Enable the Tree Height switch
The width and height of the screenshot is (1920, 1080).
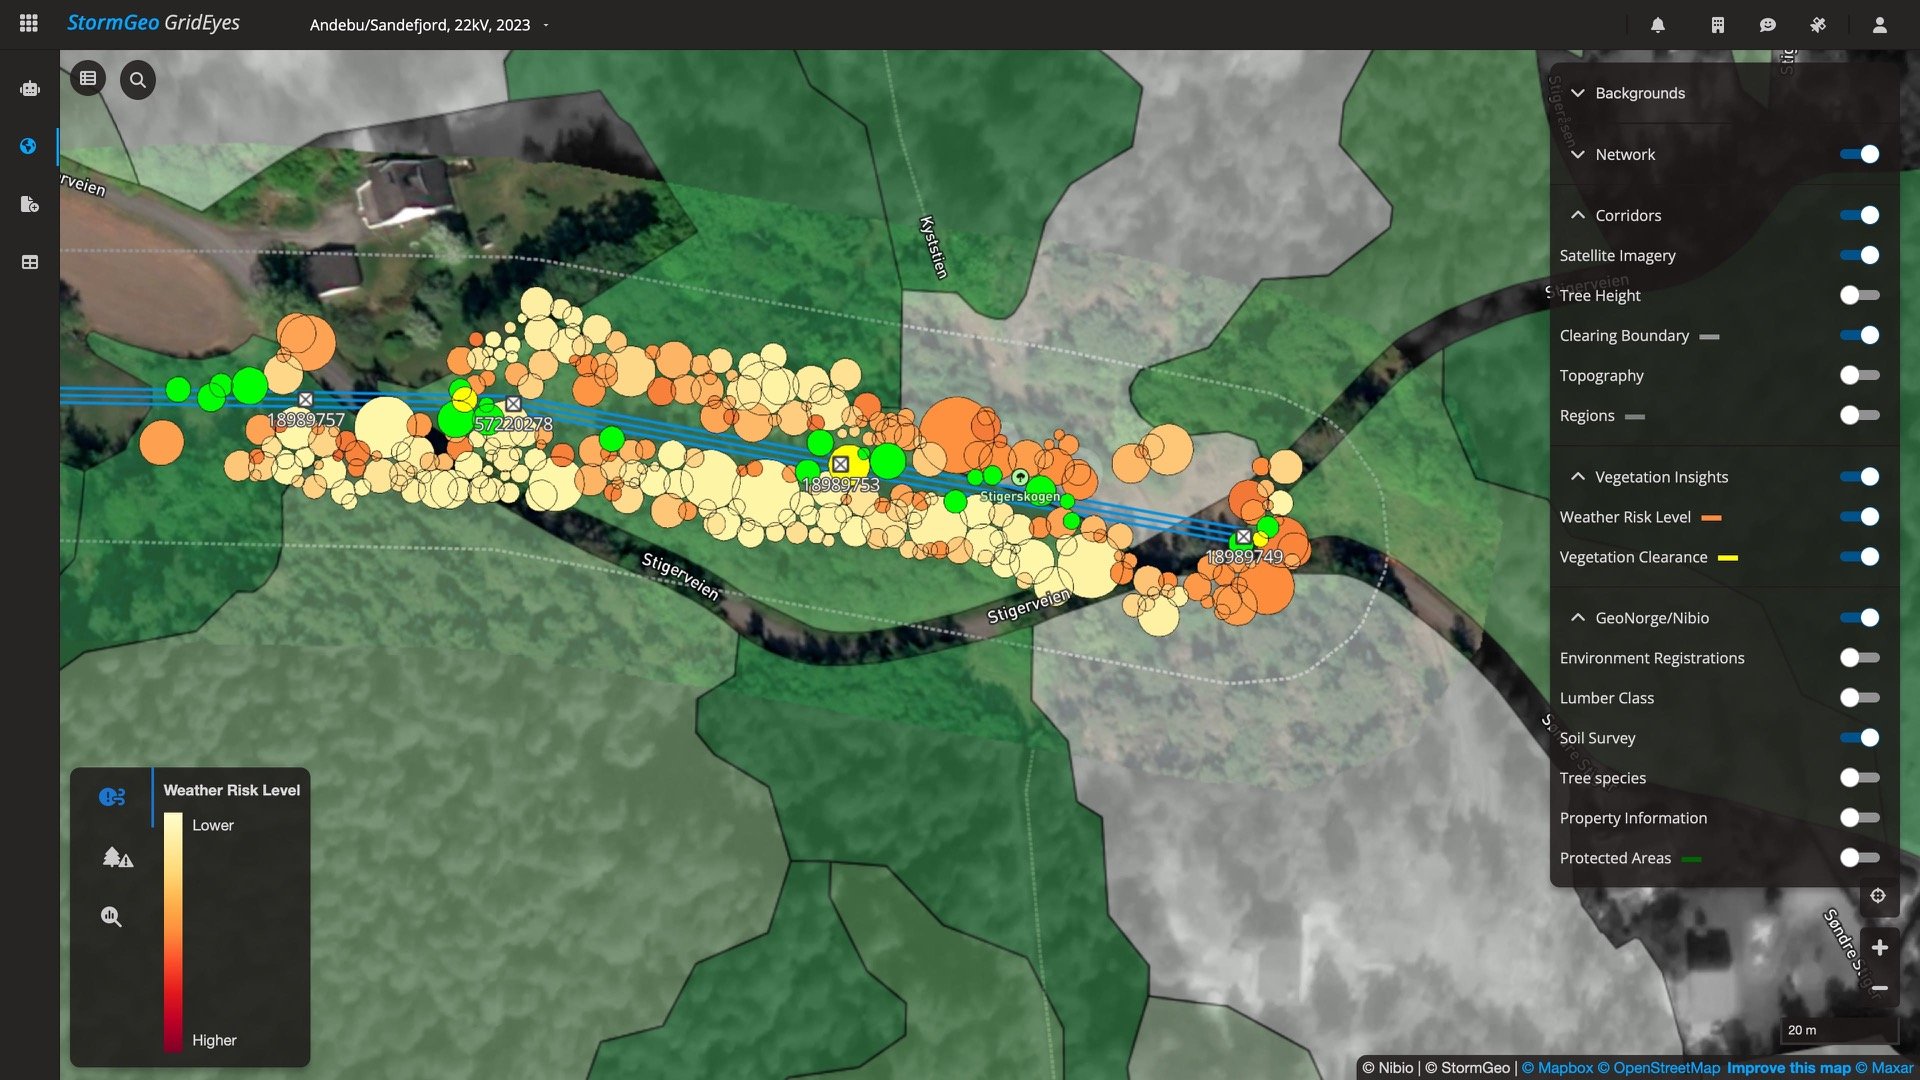[1860, 295]
